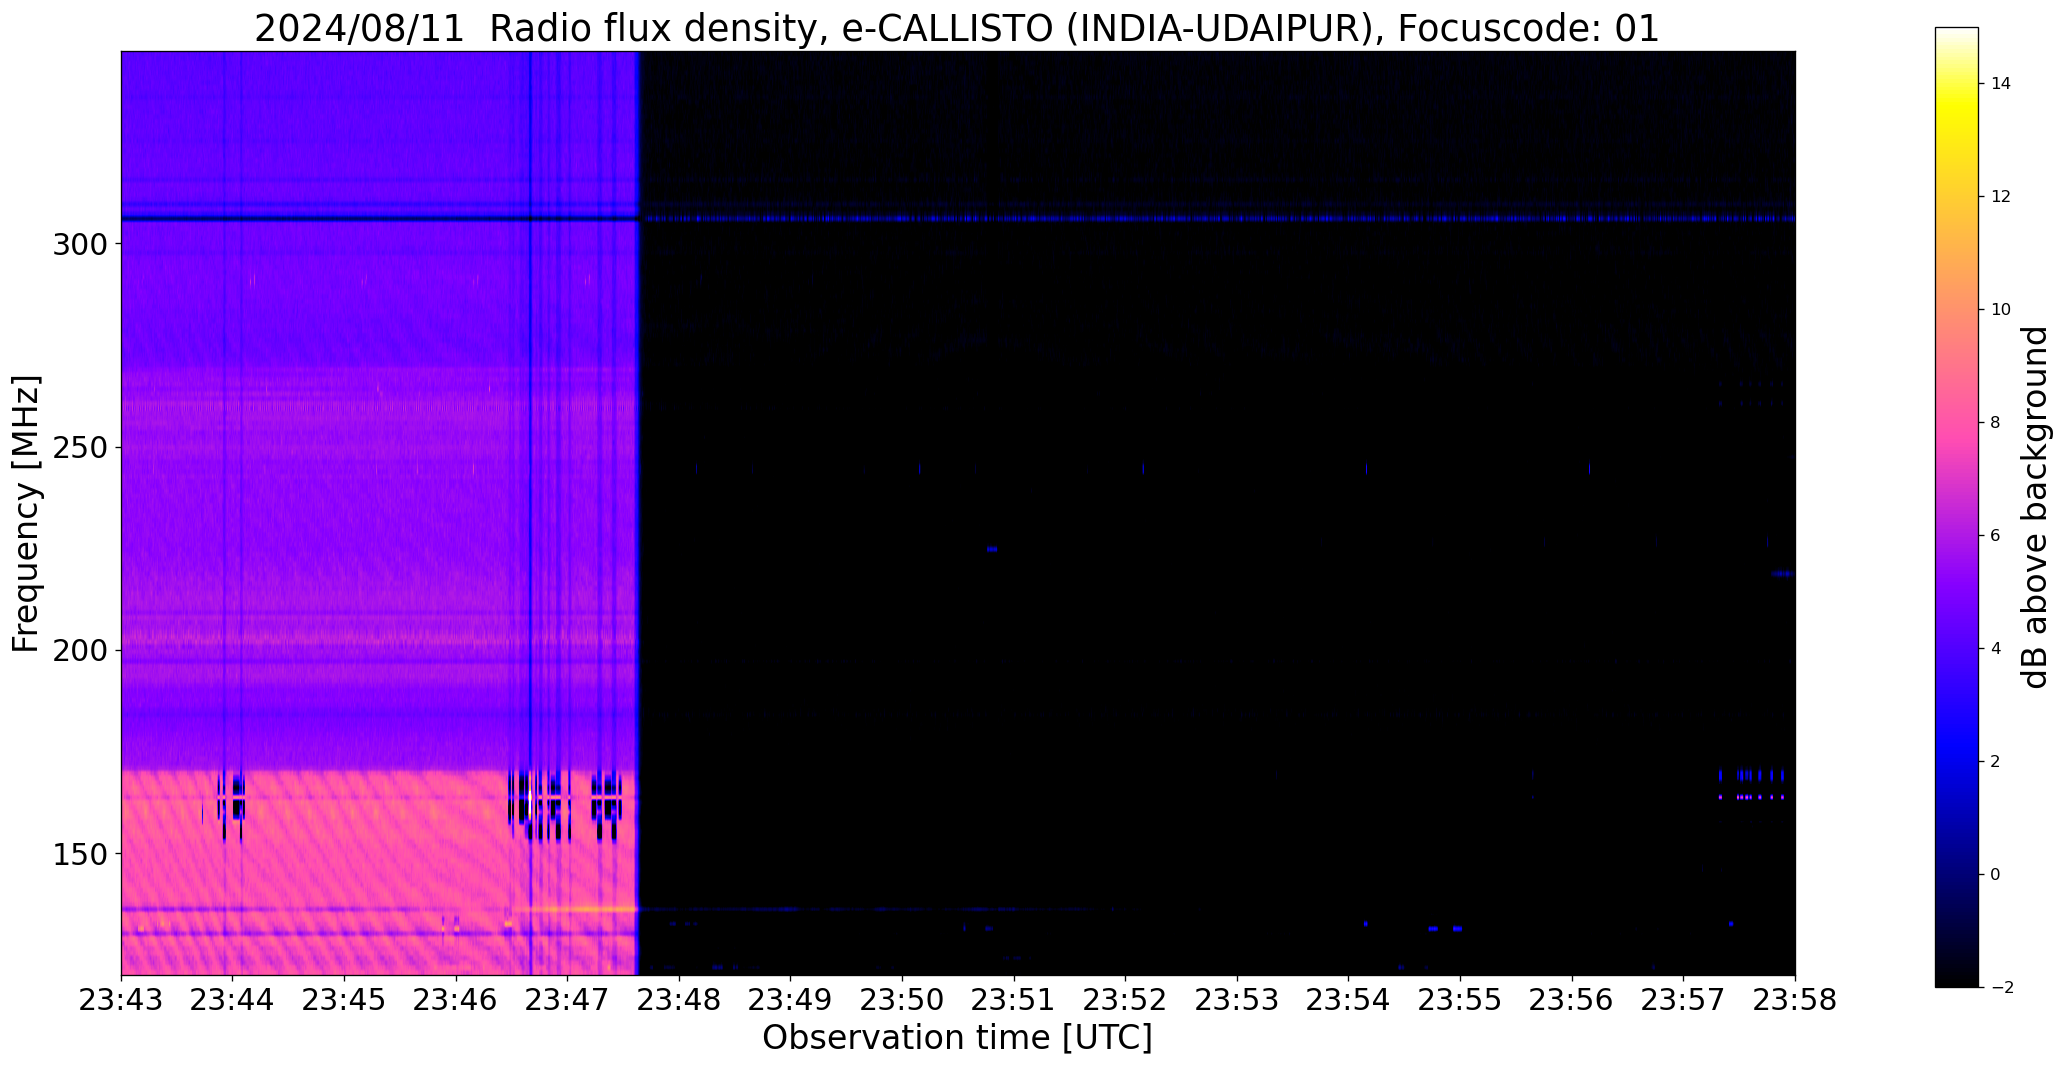Click the black bottom of the colorbar
The height and width of the screenshot is (1067, 2066).
tap(1957, 965)
